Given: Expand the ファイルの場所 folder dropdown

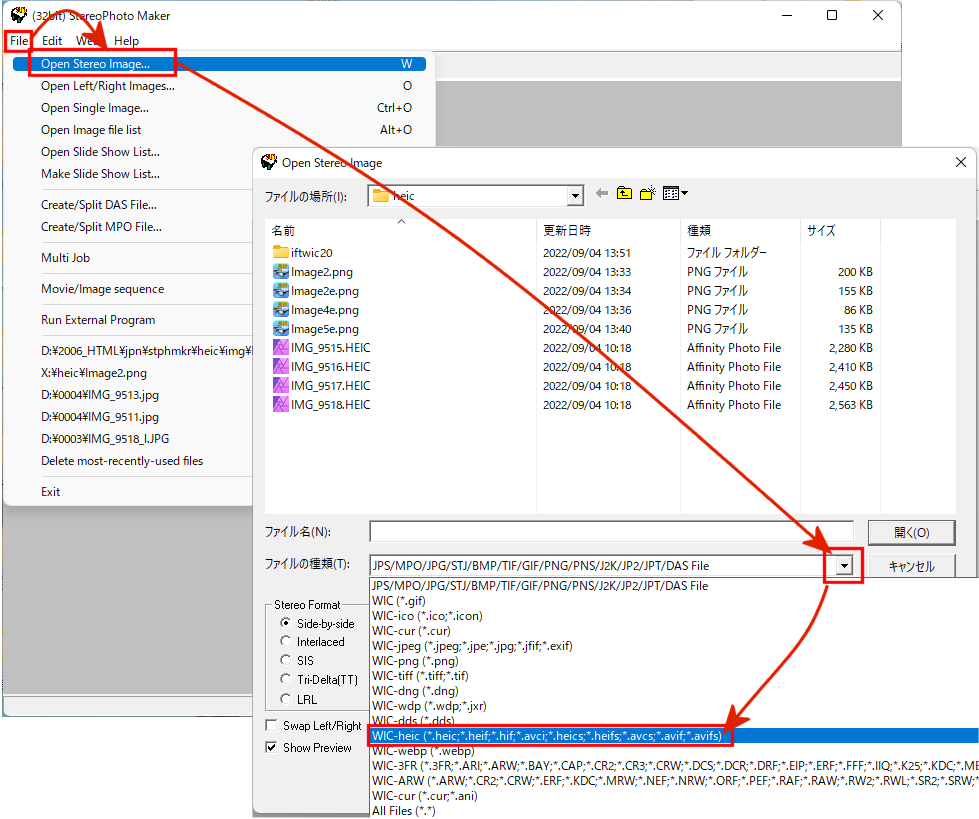Looking at the screenshot, I should pyautogui.click(x=575, y=196).
